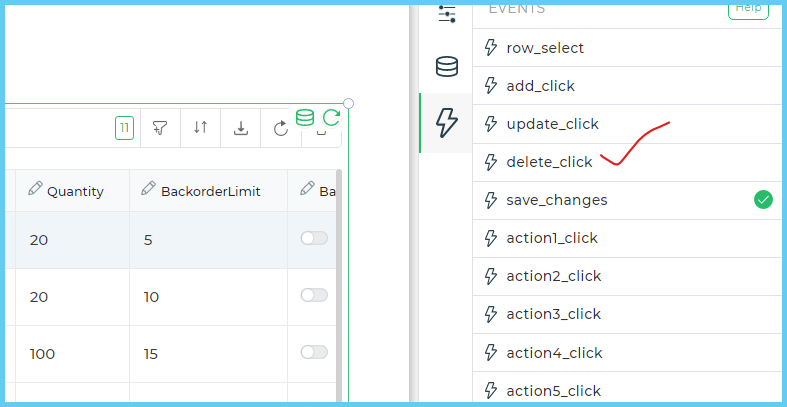Image resolution: width=787 pixels, height=407 pixels.
Task: Click lightning icon beside action4_click
Action: tap(490, 353)
